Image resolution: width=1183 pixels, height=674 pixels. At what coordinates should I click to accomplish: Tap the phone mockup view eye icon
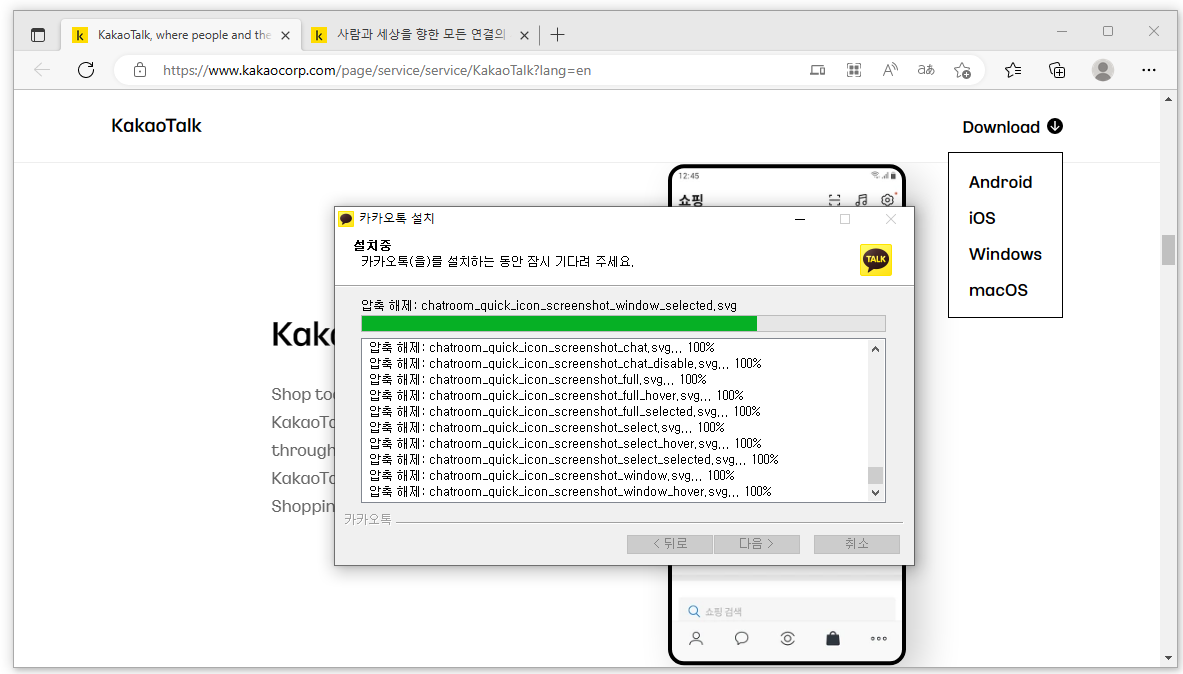(x=787, y=639)
